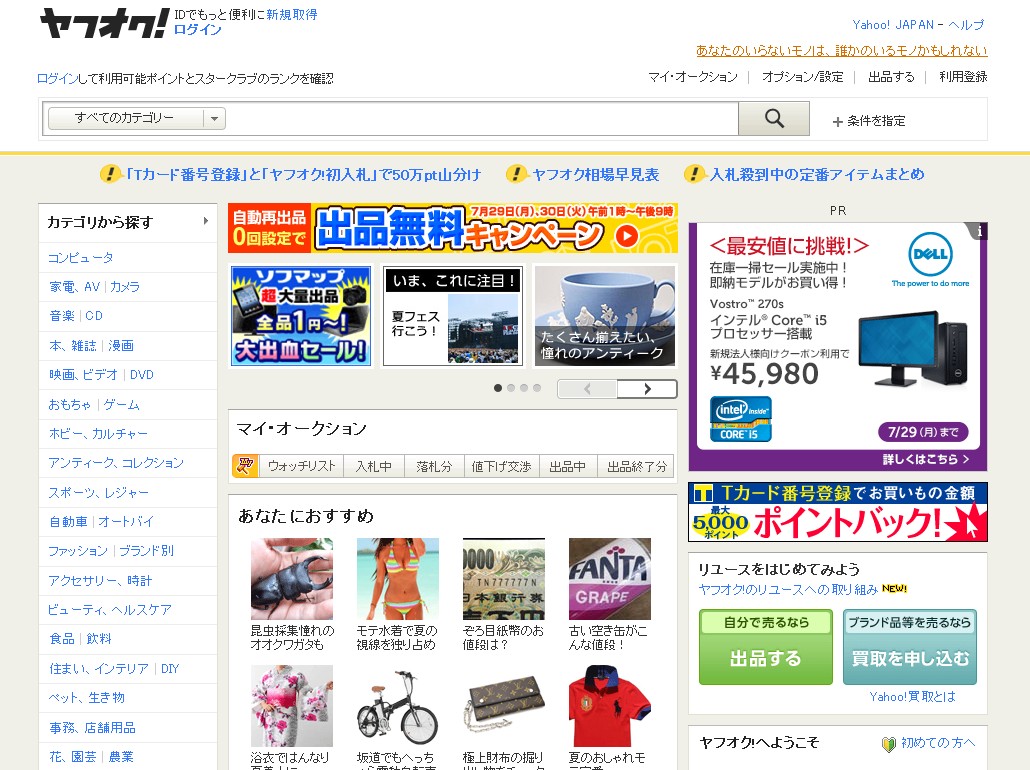
Task: Click exclamation icon before 入札殺到中 notice
Action: 694,174
